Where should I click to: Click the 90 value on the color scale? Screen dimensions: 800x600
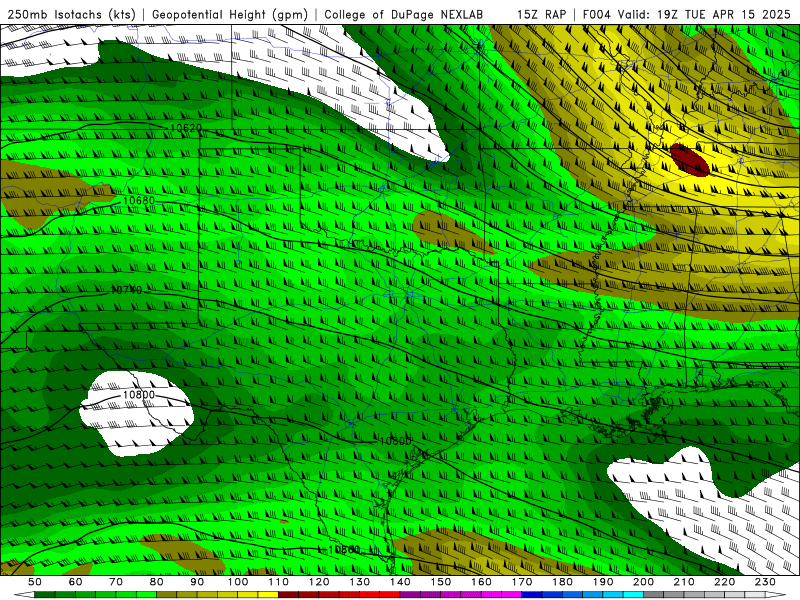click(x=197, y=582)
